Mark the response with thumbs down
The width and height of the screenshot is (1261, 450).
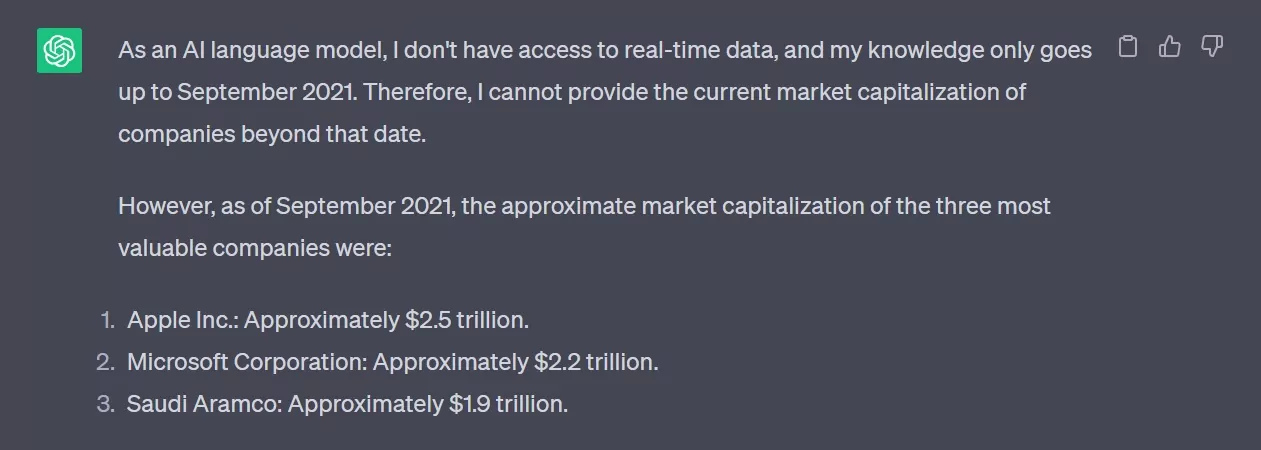pos(1211,47)
